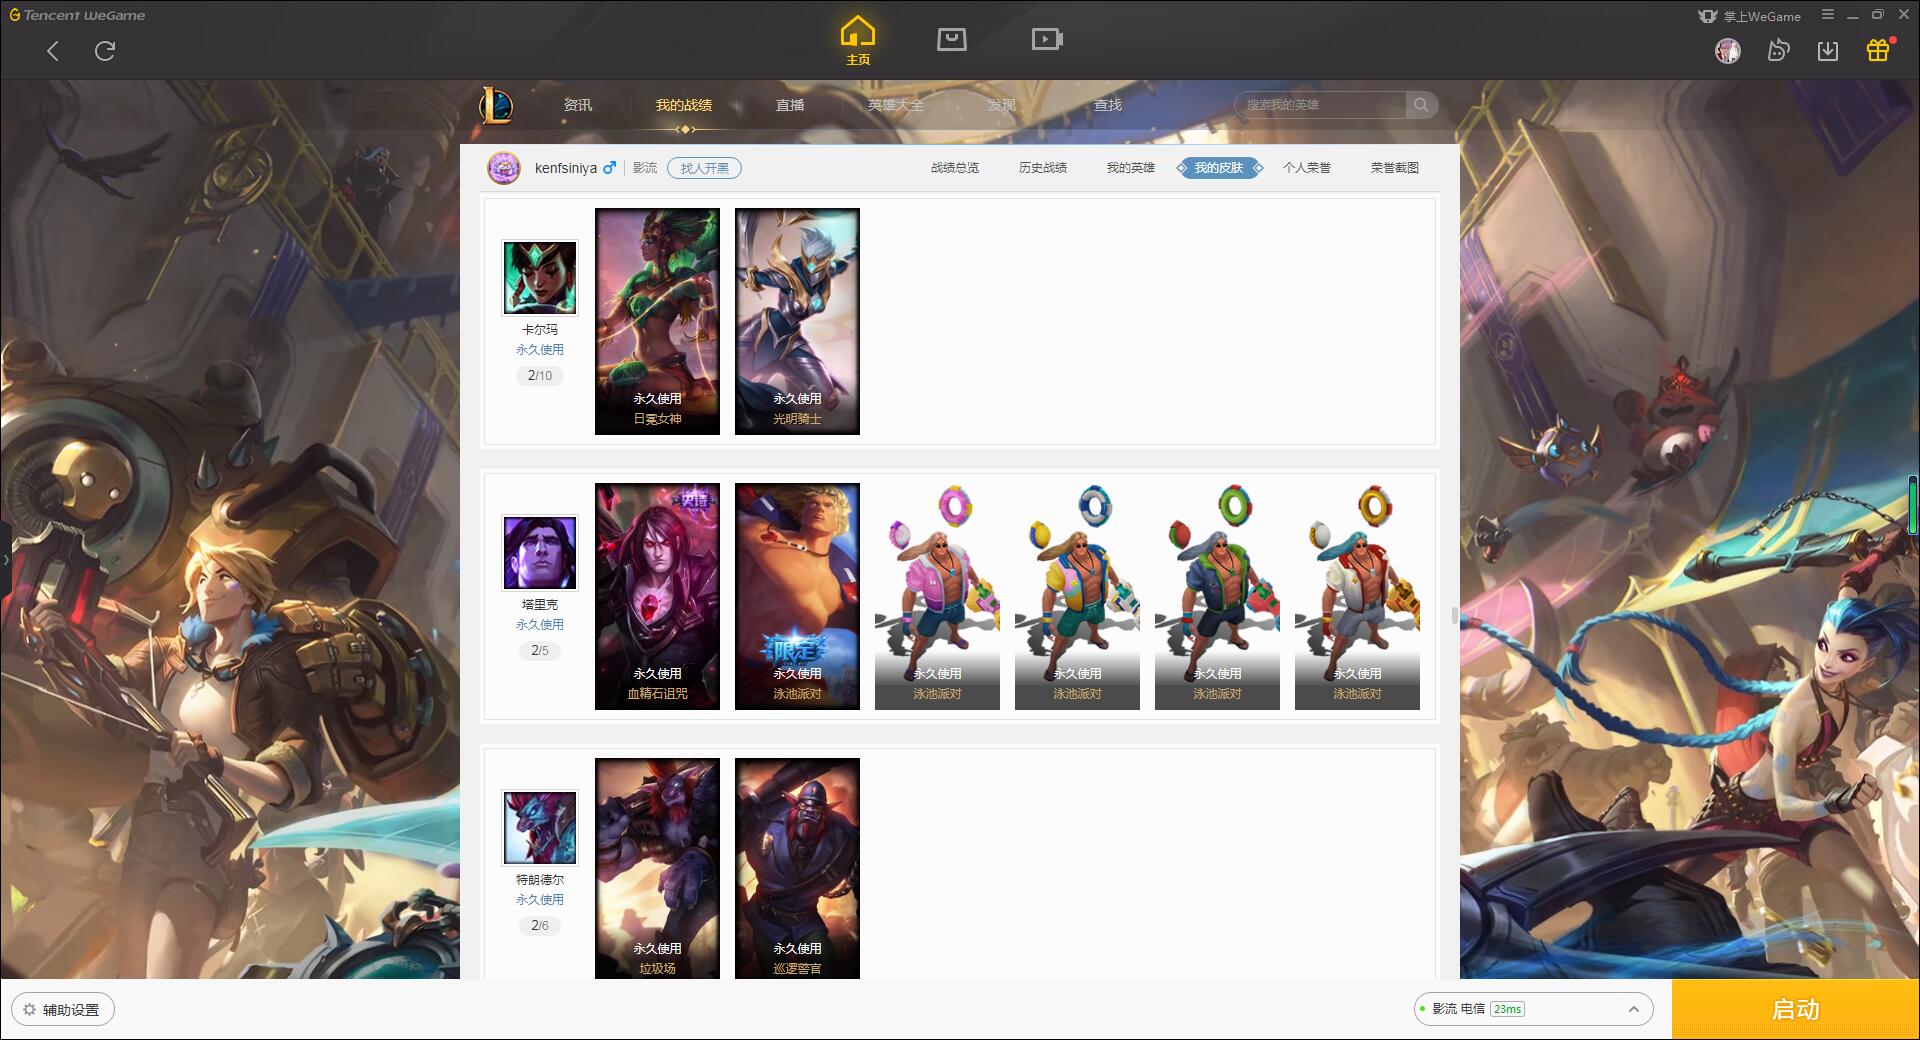Open the 资讯 tab
The image size is (1920, 1040).
tap(578, 105)
